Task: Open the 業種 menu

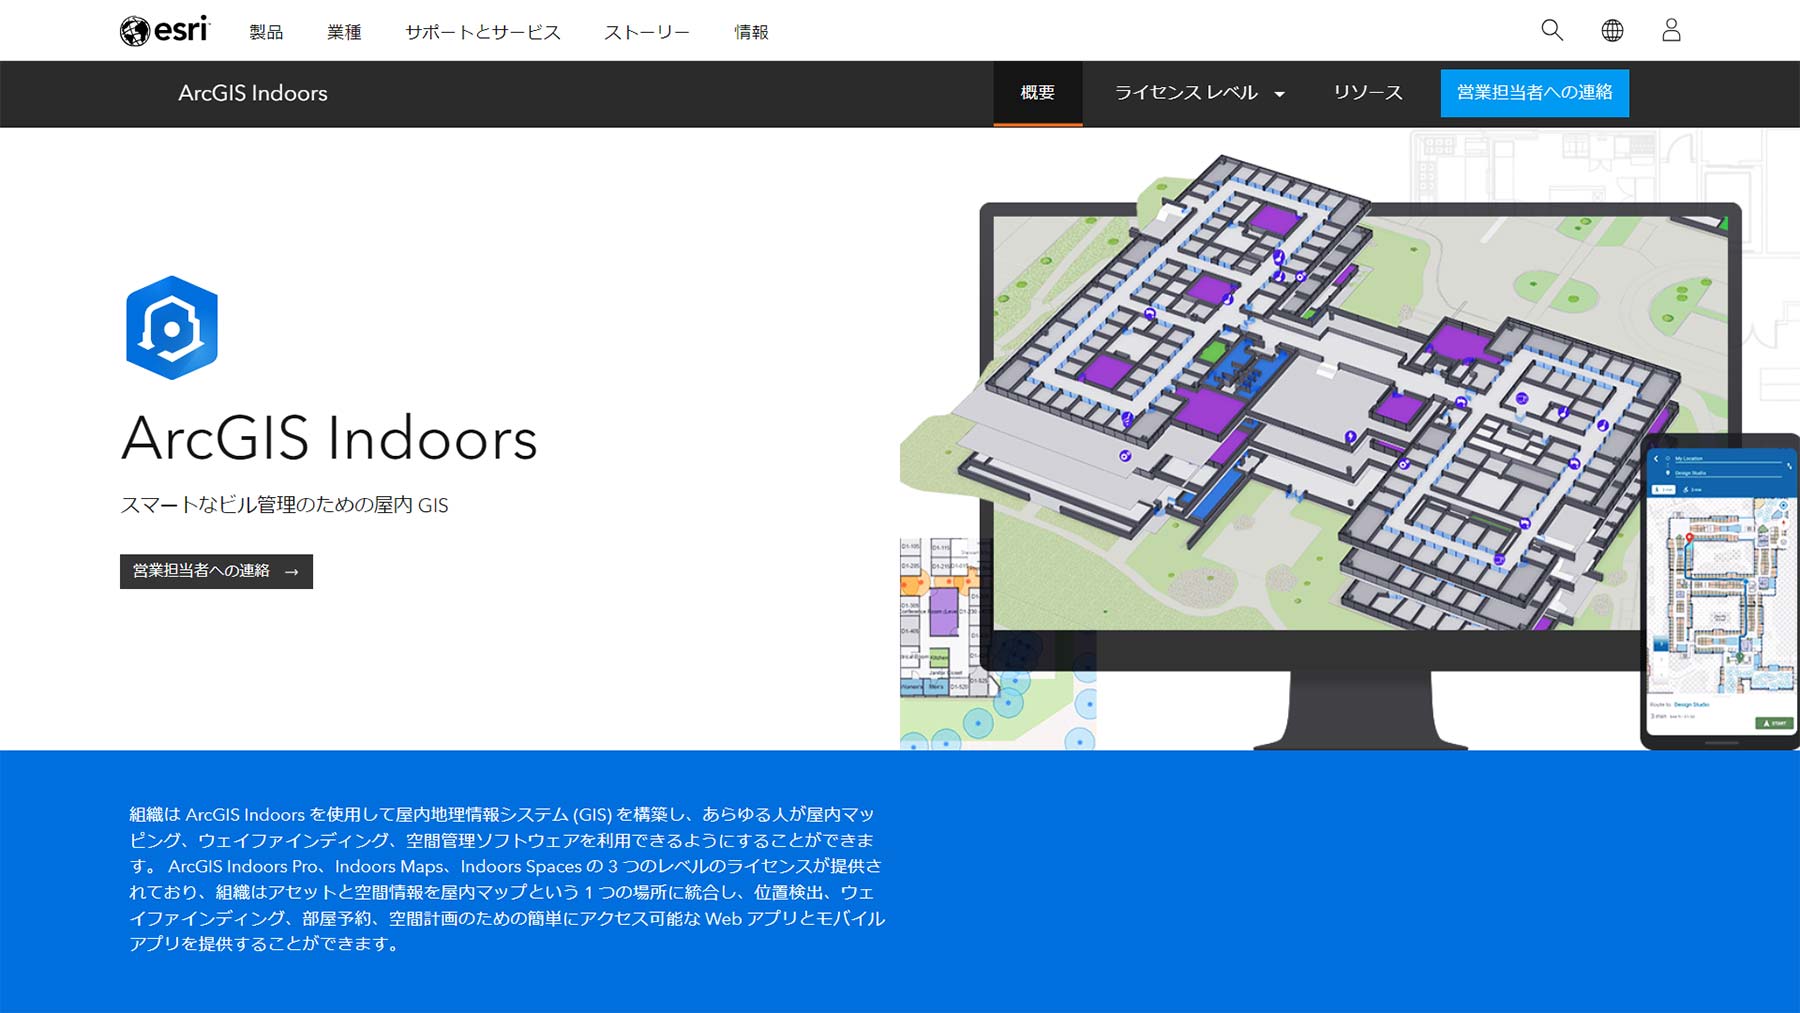Action: point(344,32)
